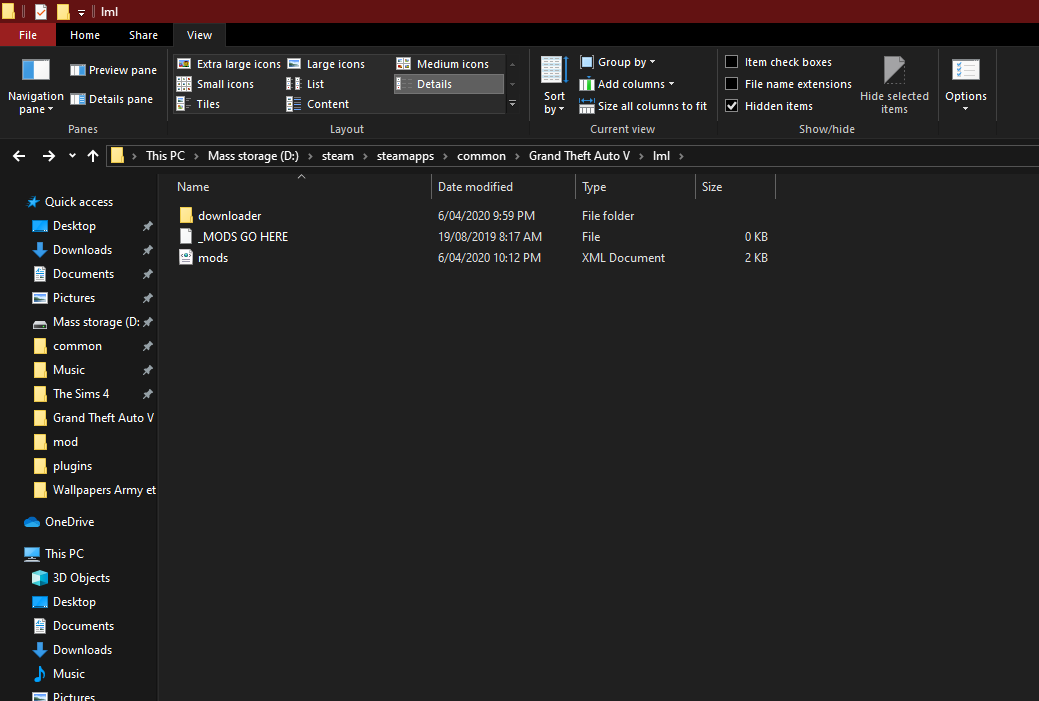Open the recent locations dropdown arrow
The width and height of the screenshot is (1039, 701).
point(72,156)
